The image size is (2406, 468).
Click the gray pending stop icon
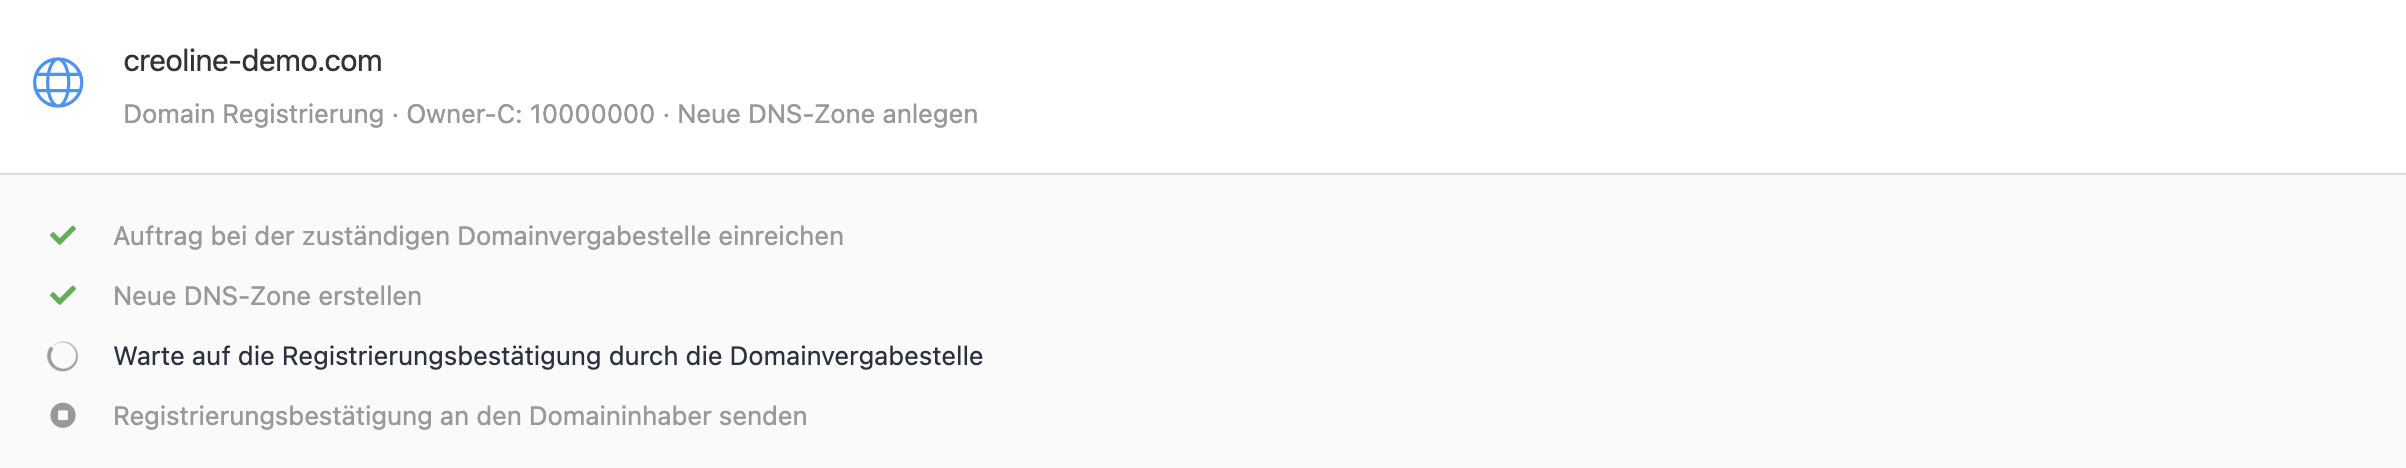(63, 415)
